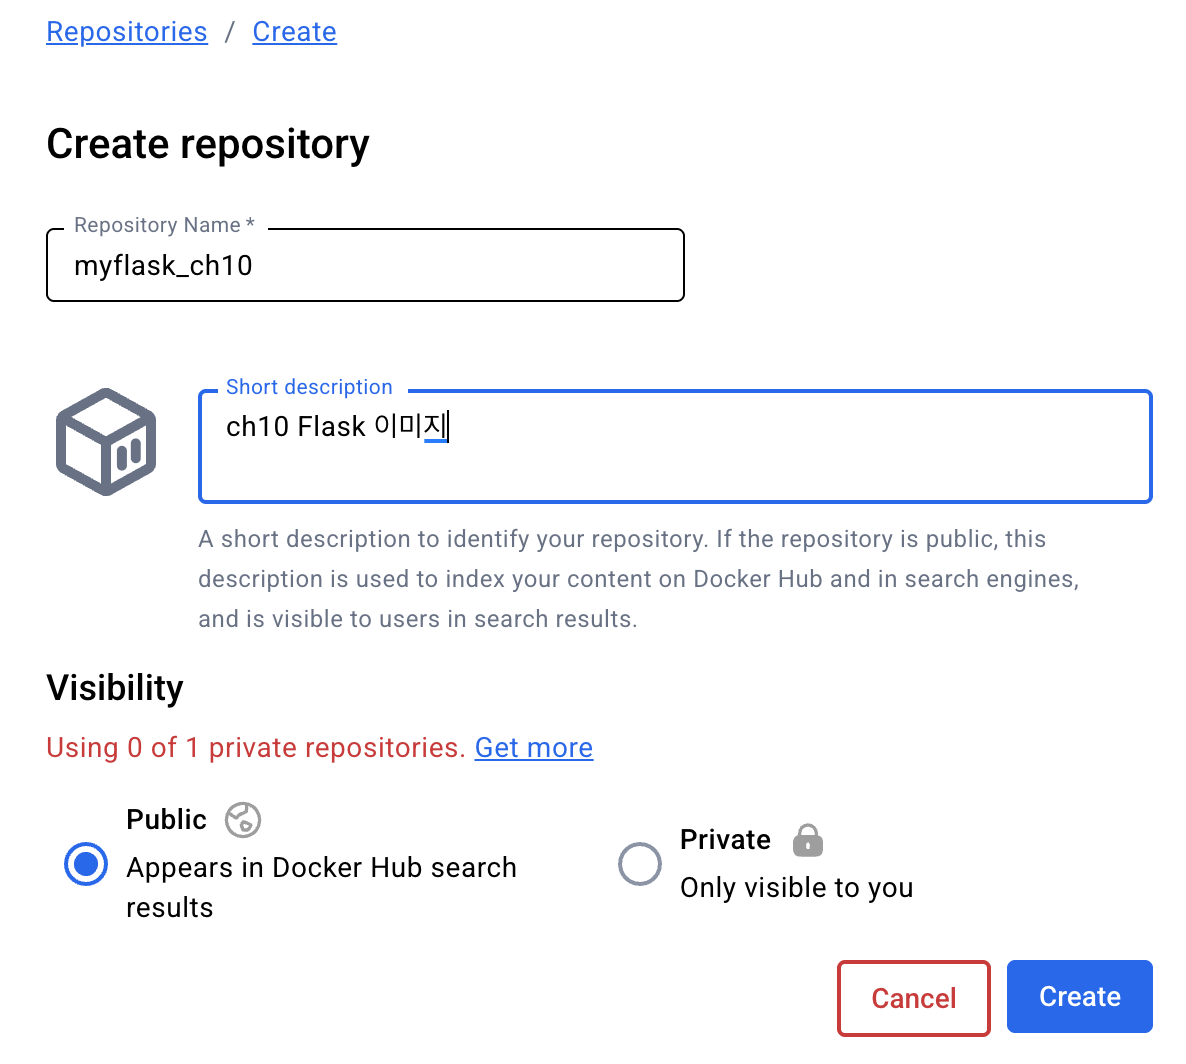Click "Using 0 of 1 private repositories" notice
The image size is (1186, 1064).
255,748
